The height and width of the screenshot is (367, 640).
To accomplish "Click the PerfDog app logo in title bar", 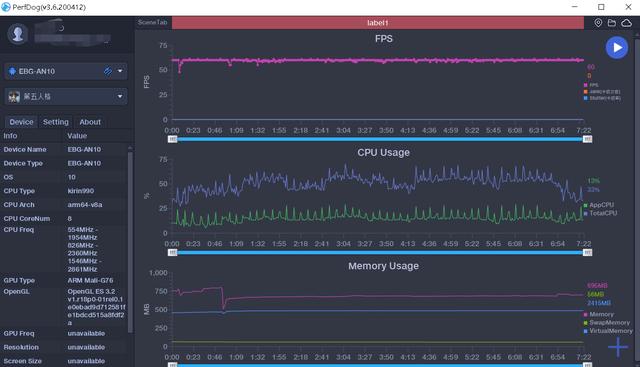I will (6, 7).
